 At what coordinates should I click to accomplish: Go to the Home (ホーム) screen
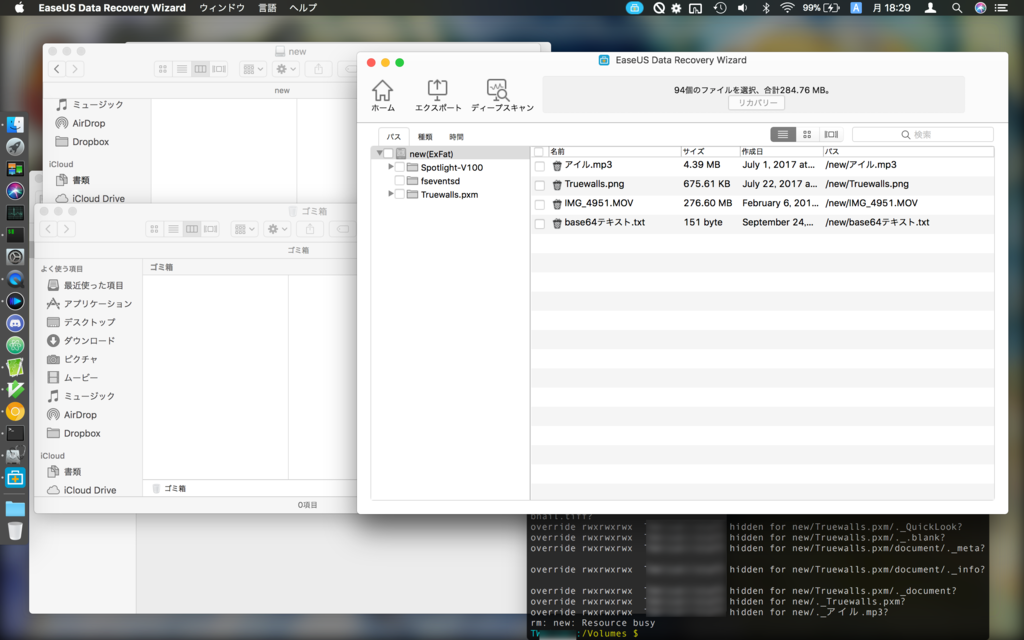(x=383, y=95)
